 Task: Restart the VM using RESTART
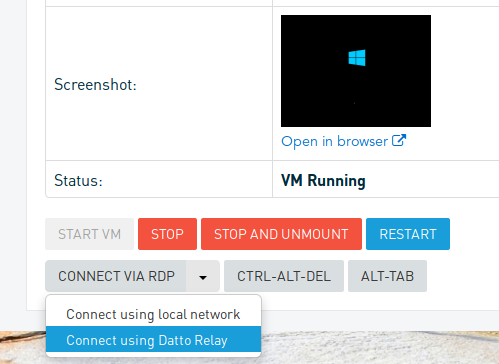point(408,234)
